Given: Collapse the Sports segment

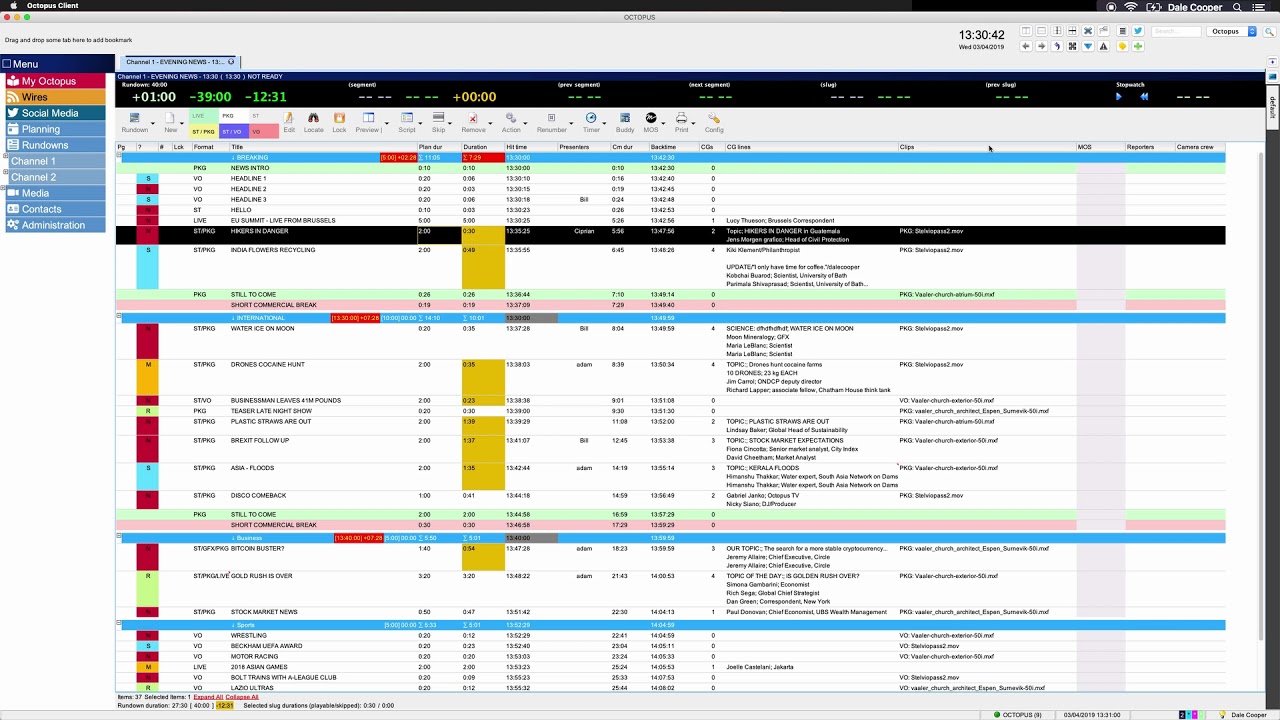Looking at the screenshot, I should [x=120, y=624].
